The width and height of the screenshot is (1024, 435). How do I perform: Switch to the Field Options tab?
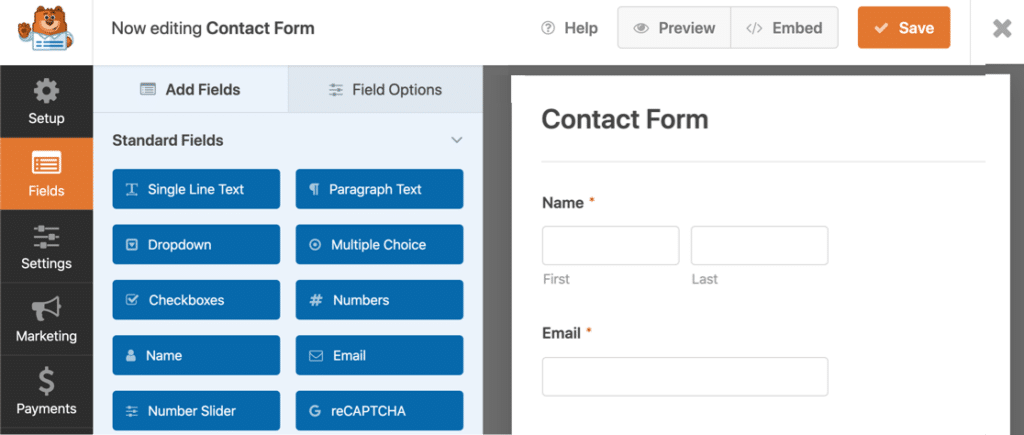click(x=385, y=89)
